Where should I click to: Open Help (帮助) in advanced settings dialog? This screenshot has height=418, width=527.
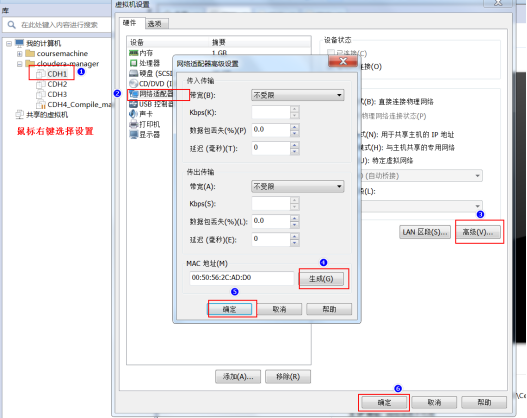tap(329, 309)
